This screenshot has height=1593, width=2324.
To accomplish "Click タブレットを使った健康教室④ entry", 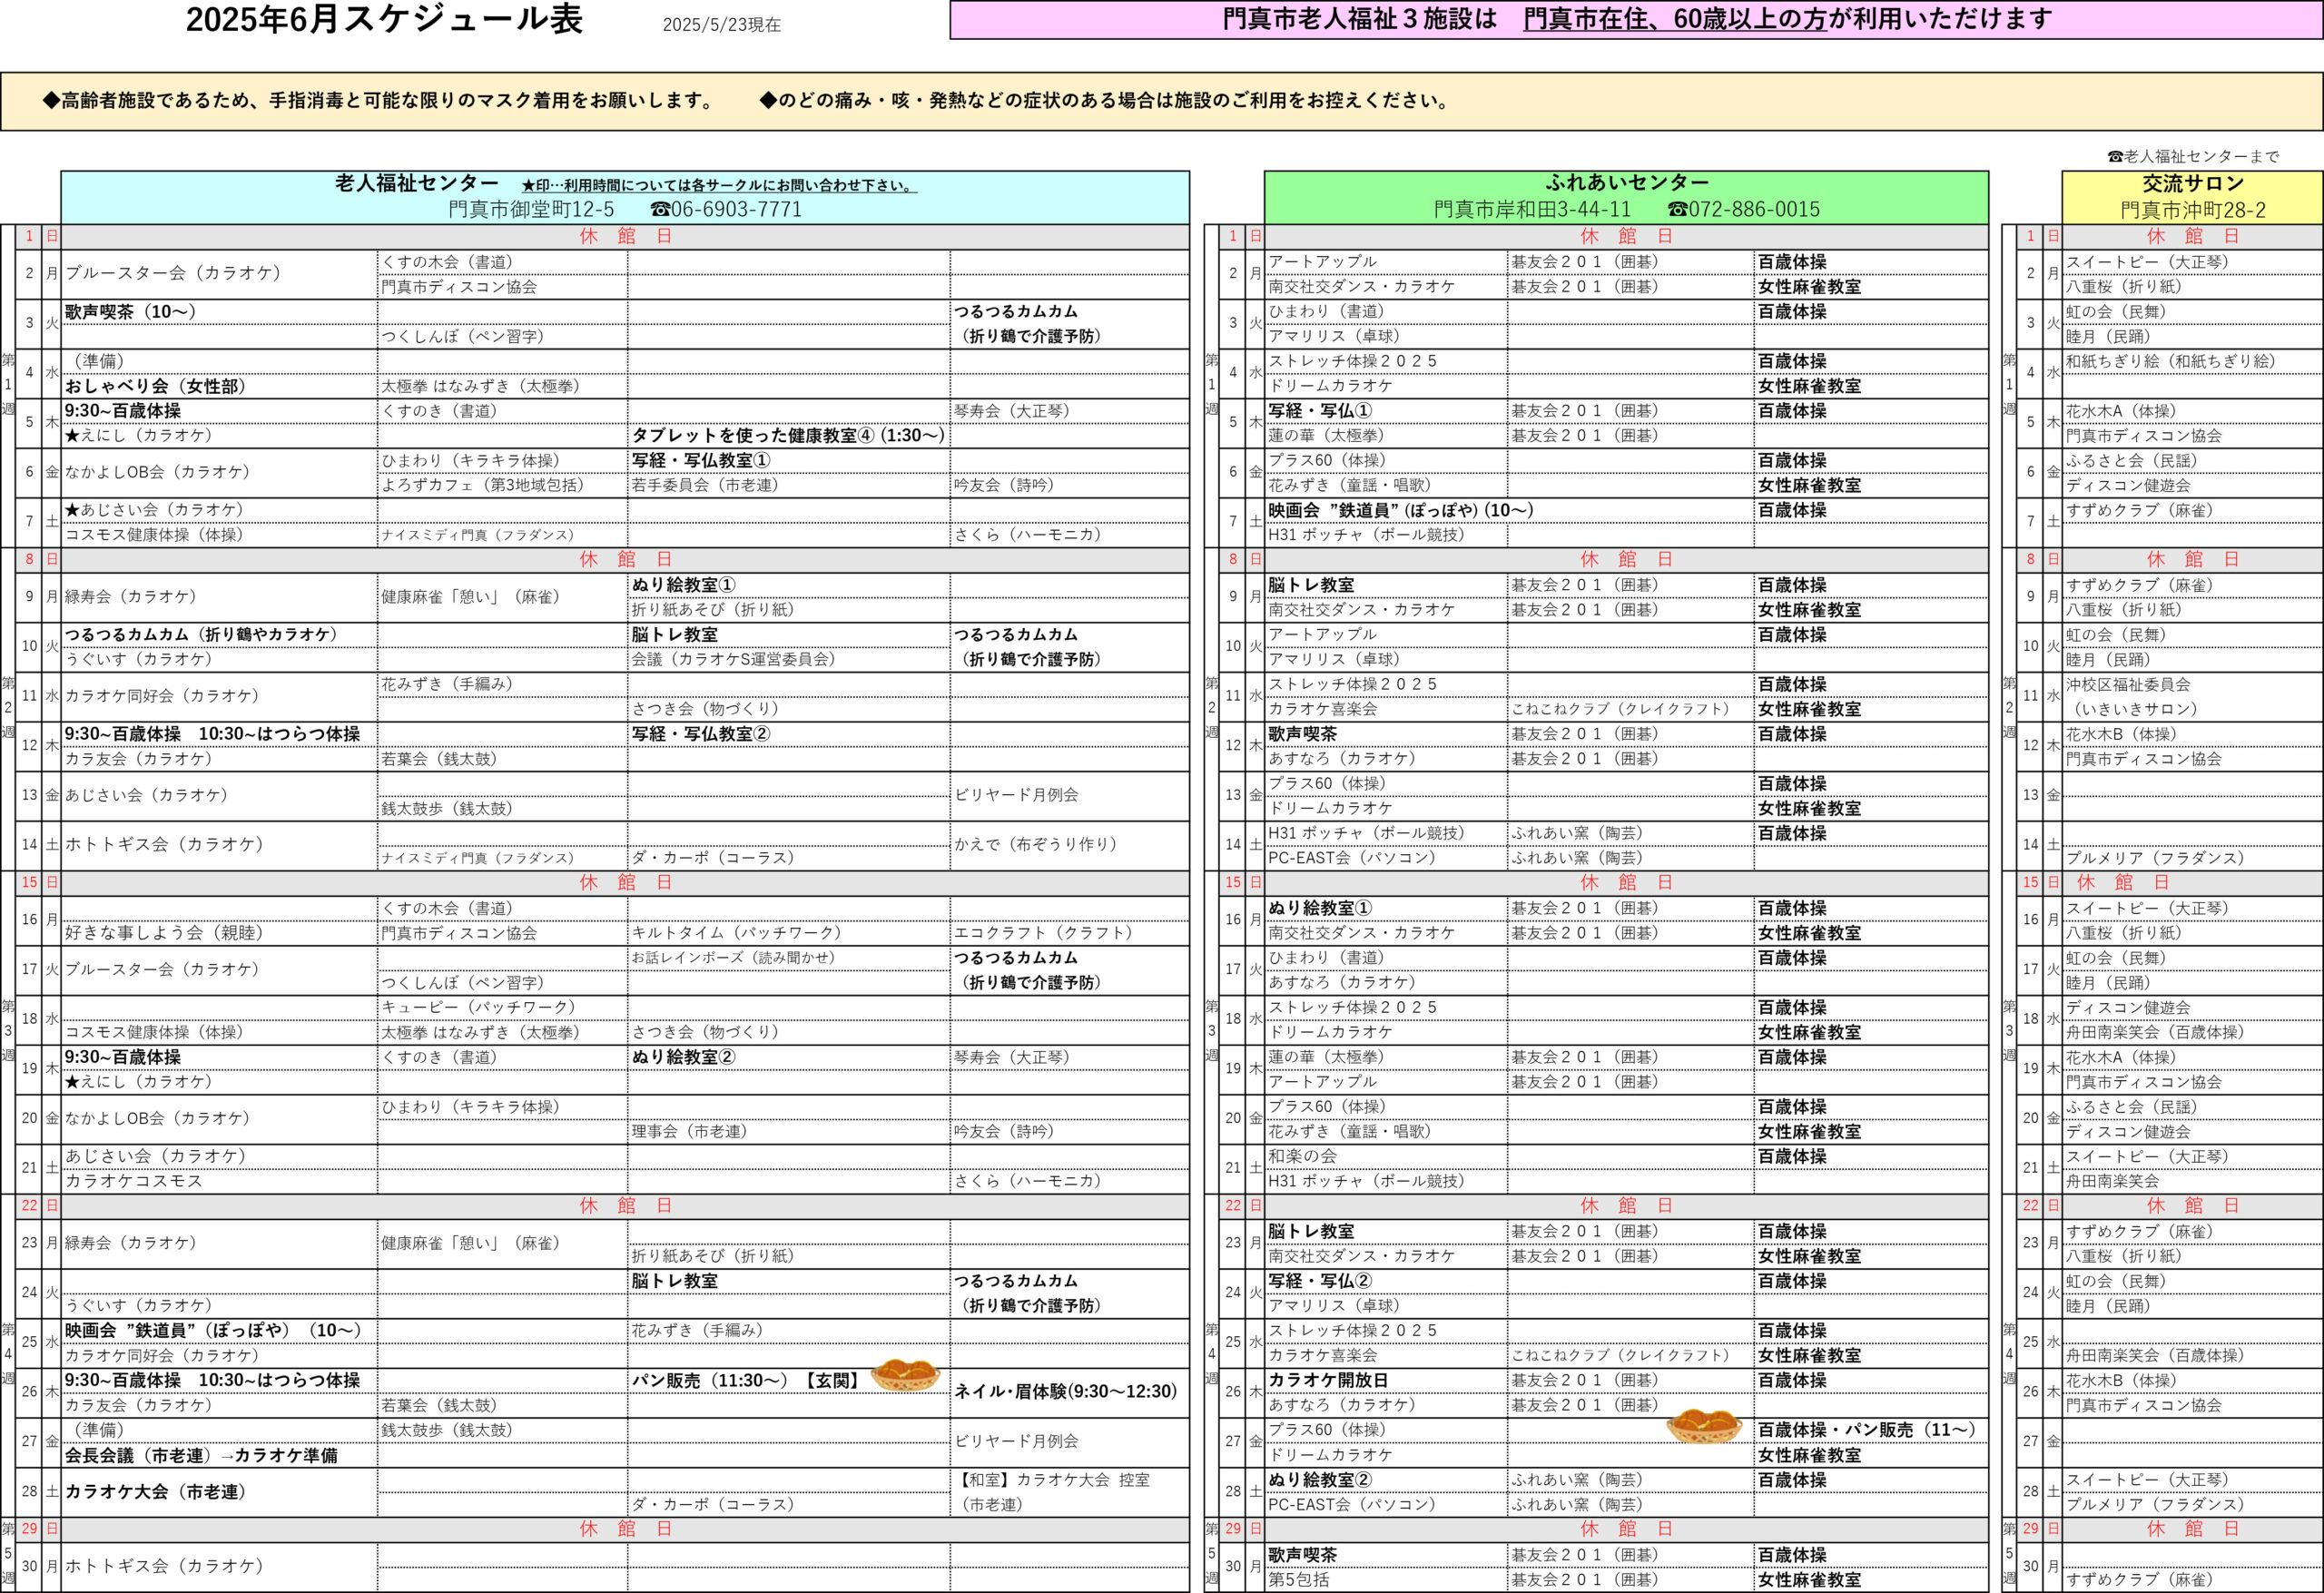I will [x=788, y=436].
